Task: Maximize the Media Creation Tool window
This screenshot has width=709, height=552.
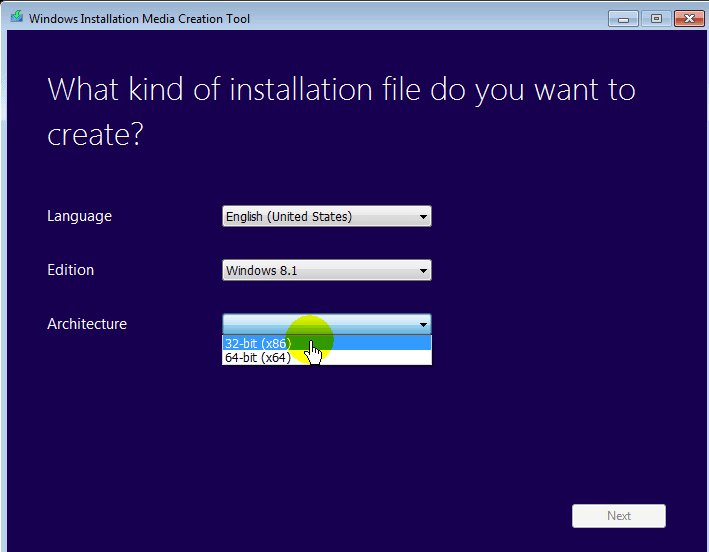Action: [x=656, y=19]
